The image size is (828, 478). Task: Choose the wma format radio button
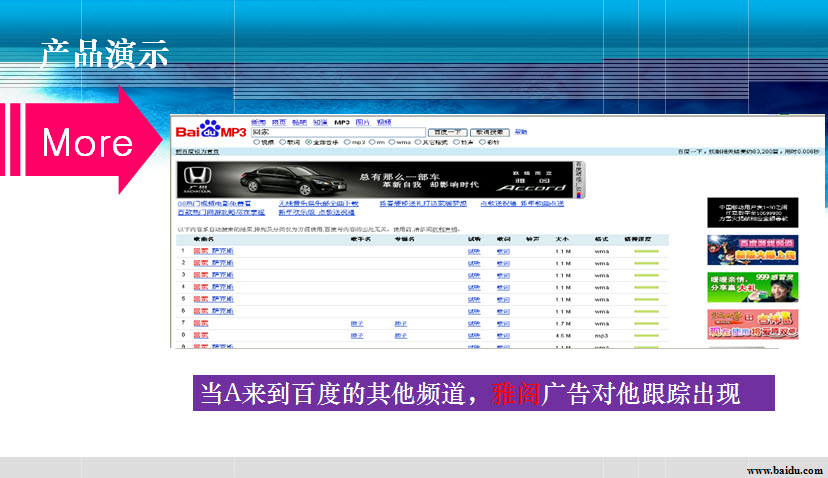tap(392, 142)
